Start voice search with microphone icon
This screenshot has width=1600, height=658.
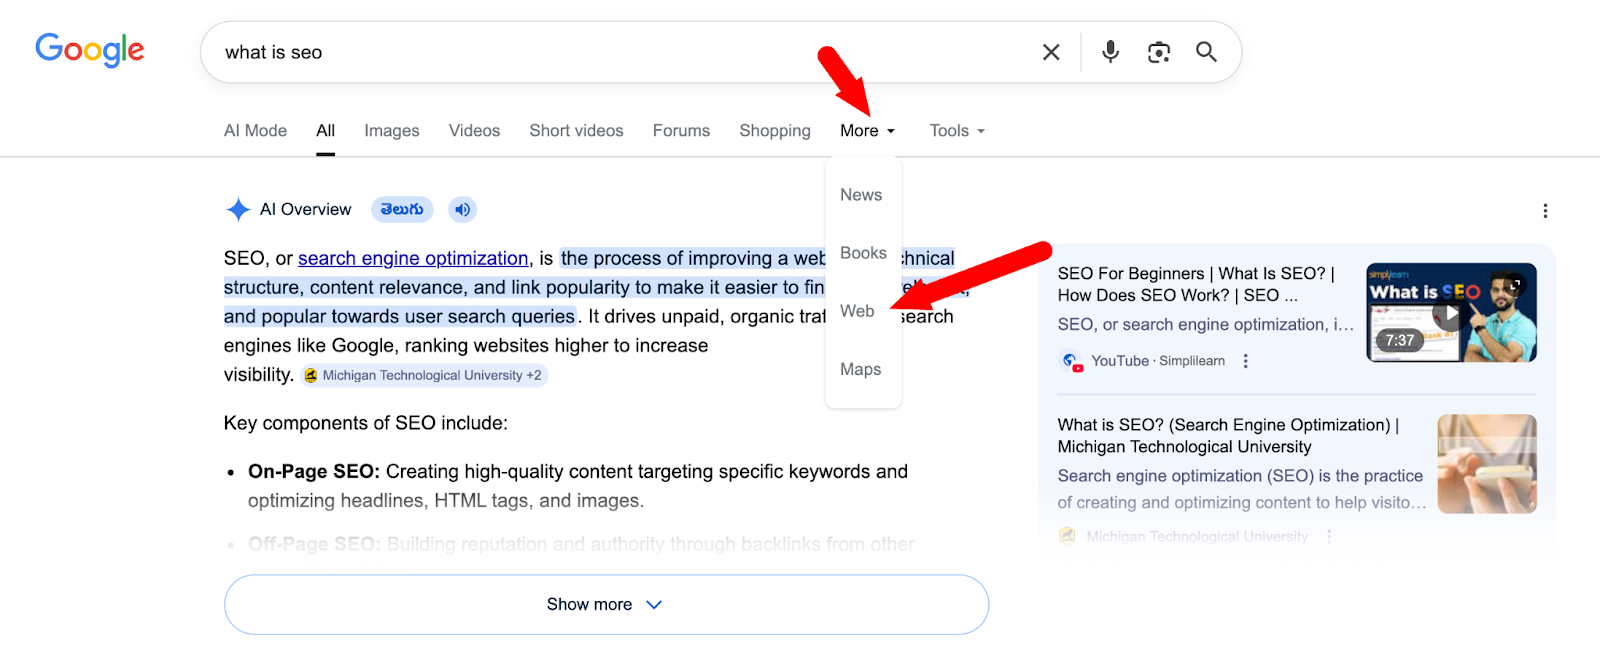point(1110,52)
